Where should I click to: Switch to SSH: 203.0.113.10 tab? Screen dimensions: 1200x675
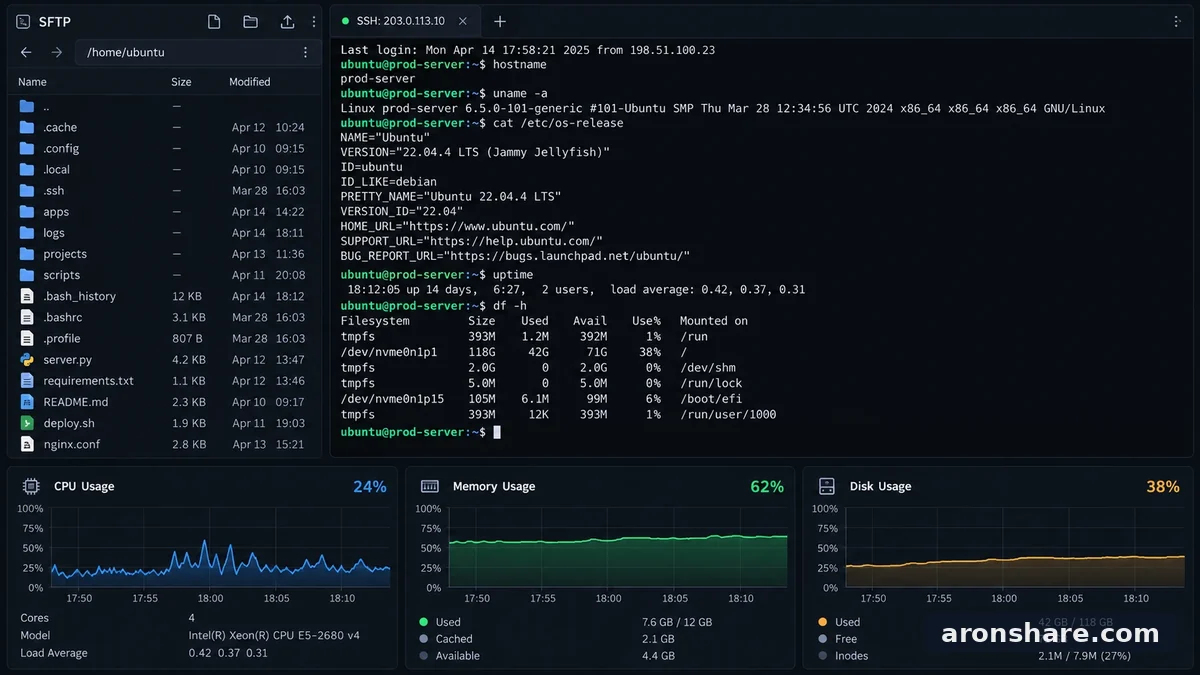pos(407,21)
